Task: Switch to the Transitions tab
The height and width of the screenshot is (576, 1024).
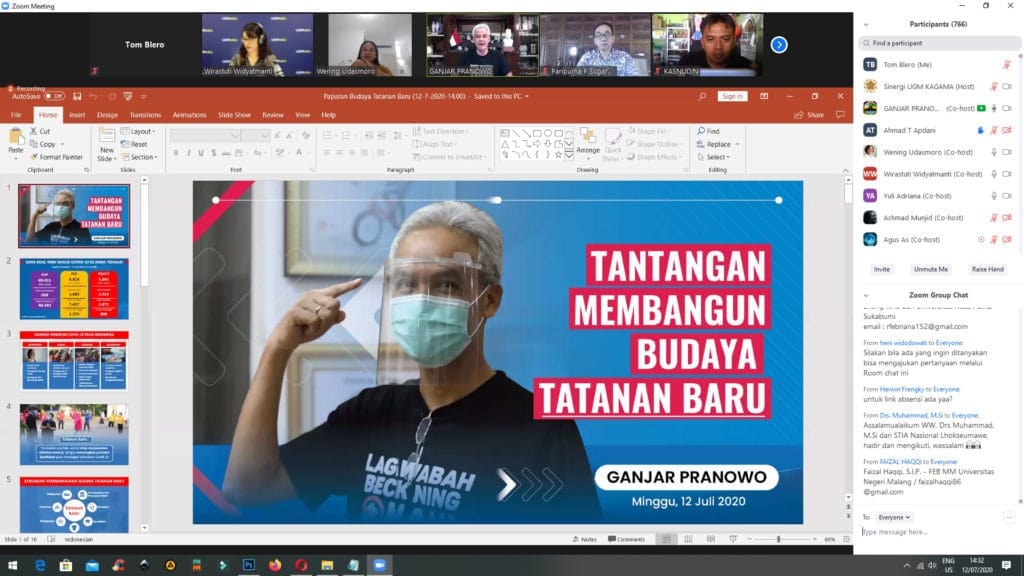Action: [145, 115]
